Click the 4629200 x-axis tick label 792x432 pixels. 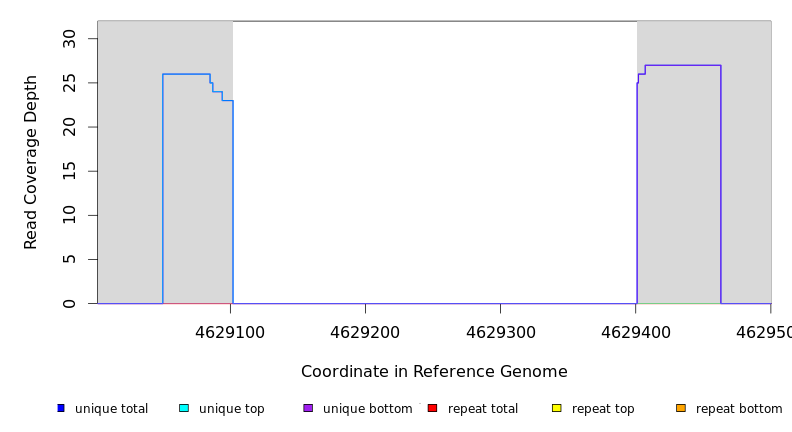(365, 332)
